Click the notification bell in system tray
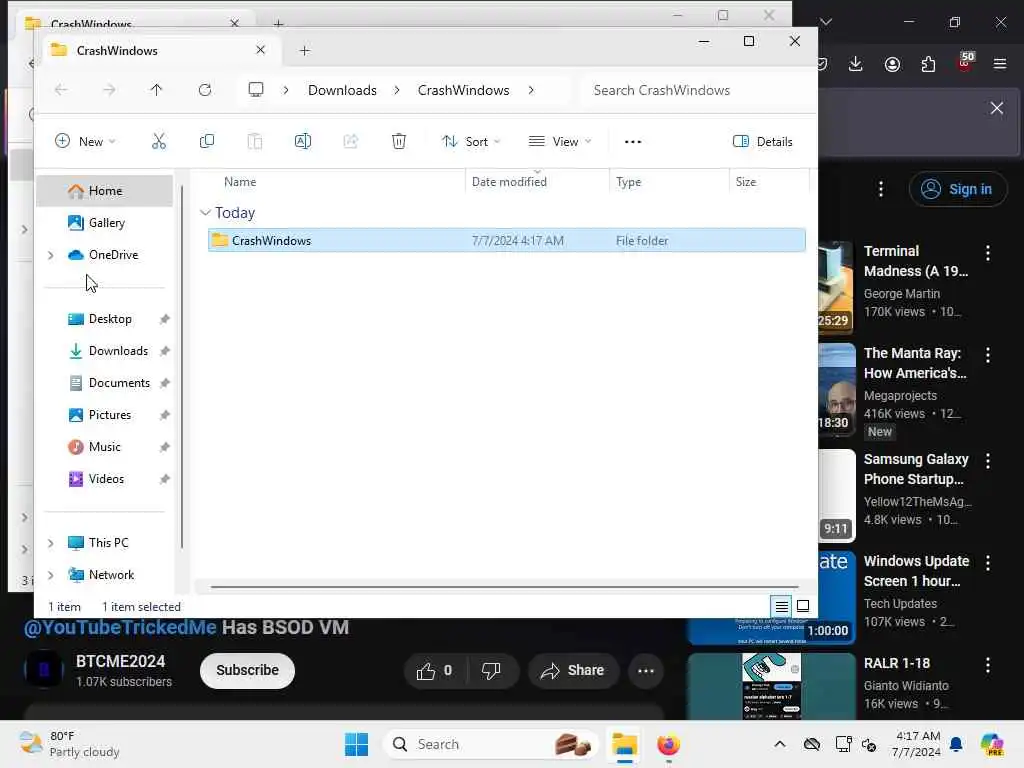This screenshot has width=1024, height=768. coord(956,744)
